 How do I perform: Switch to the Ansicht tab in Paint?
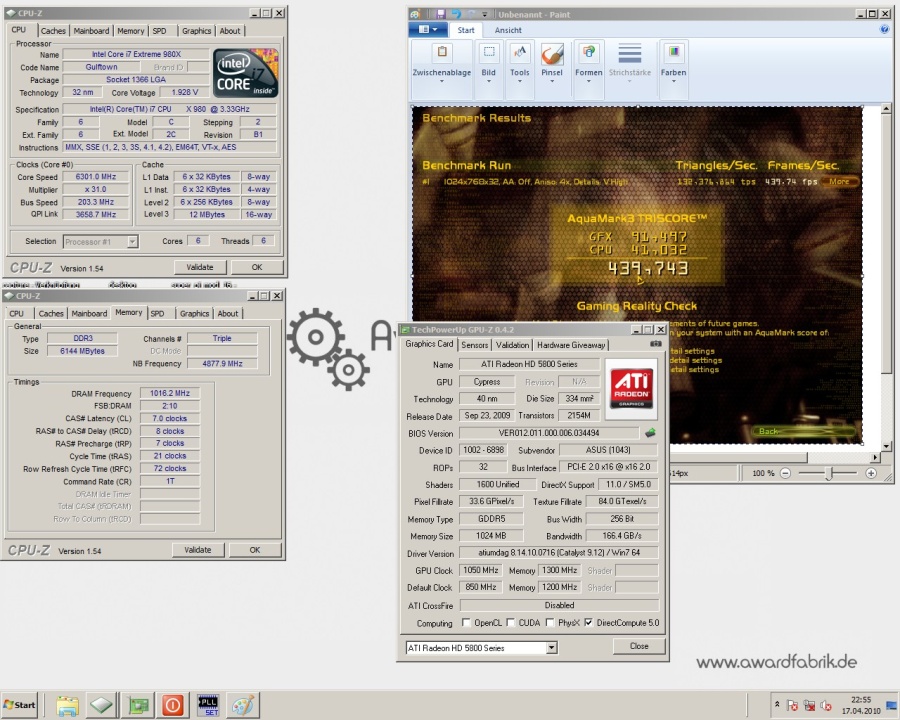[x=508, y=30]
